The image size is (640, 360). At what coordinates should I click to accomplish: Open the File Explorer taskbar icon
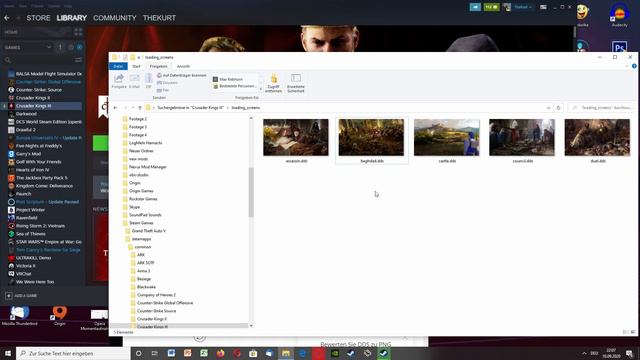pos(286,353)
